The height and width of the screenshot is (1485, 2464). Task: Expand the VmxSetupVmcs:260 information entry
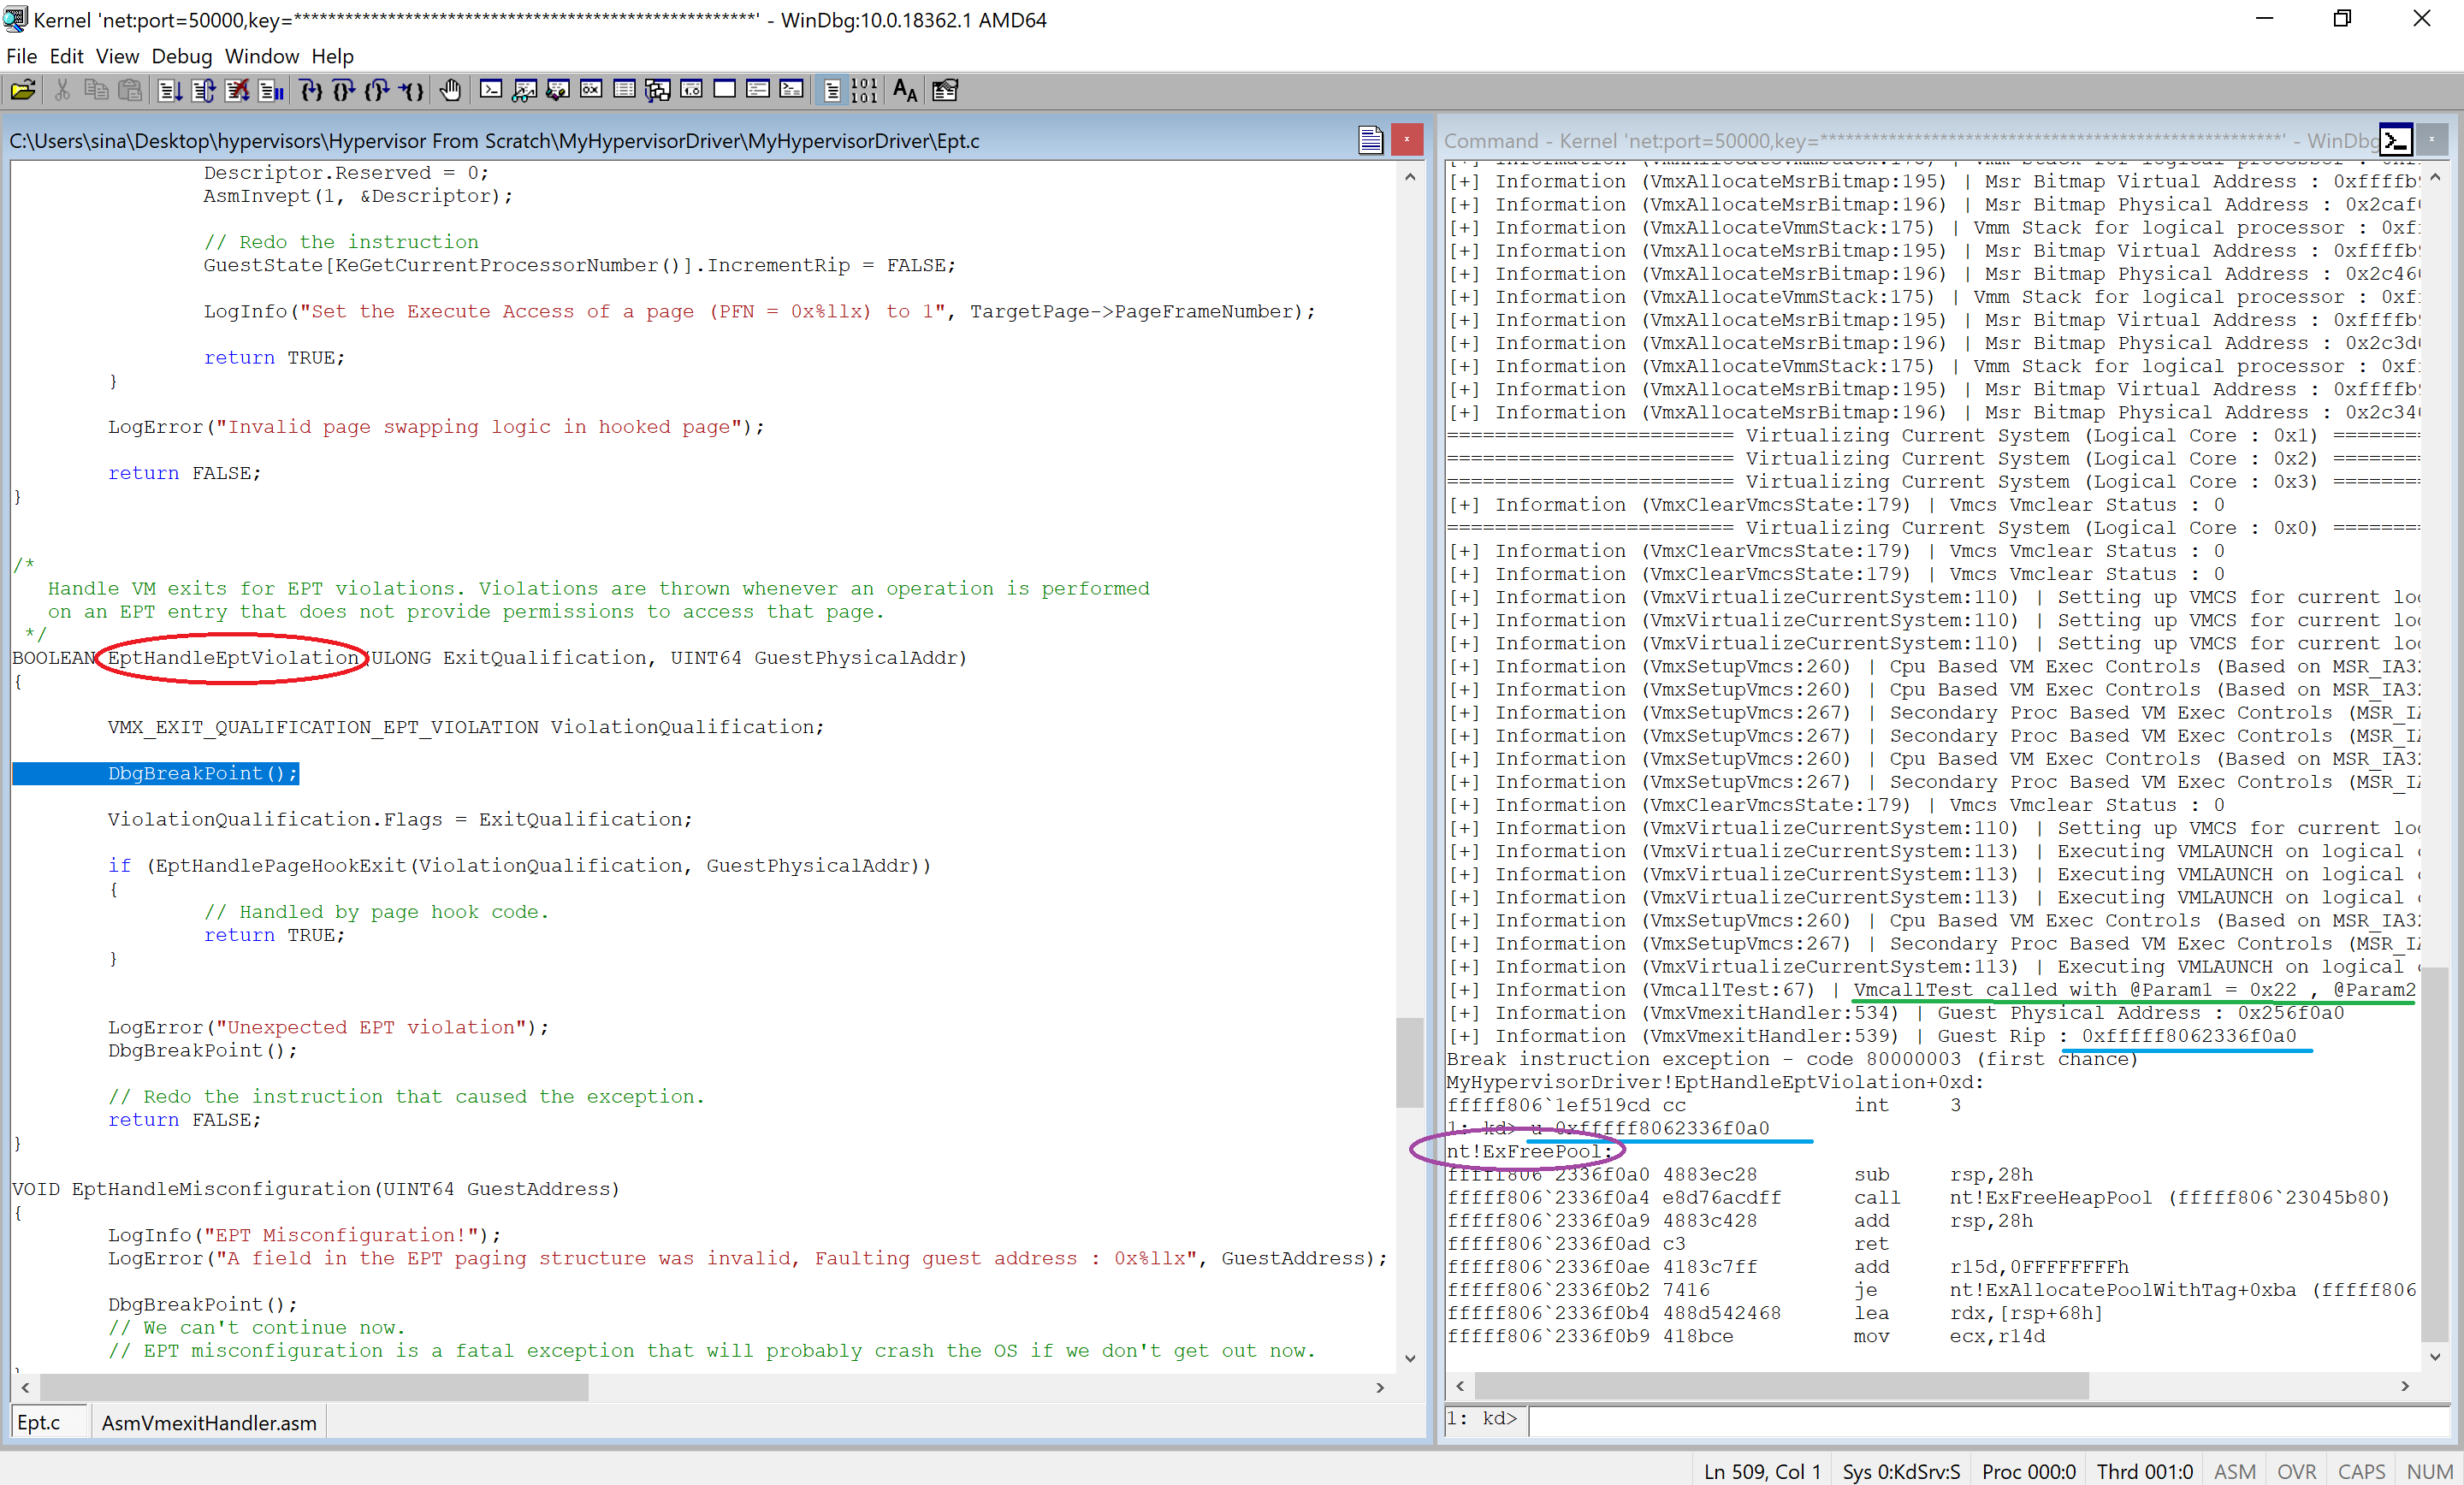pos(1463,666)
